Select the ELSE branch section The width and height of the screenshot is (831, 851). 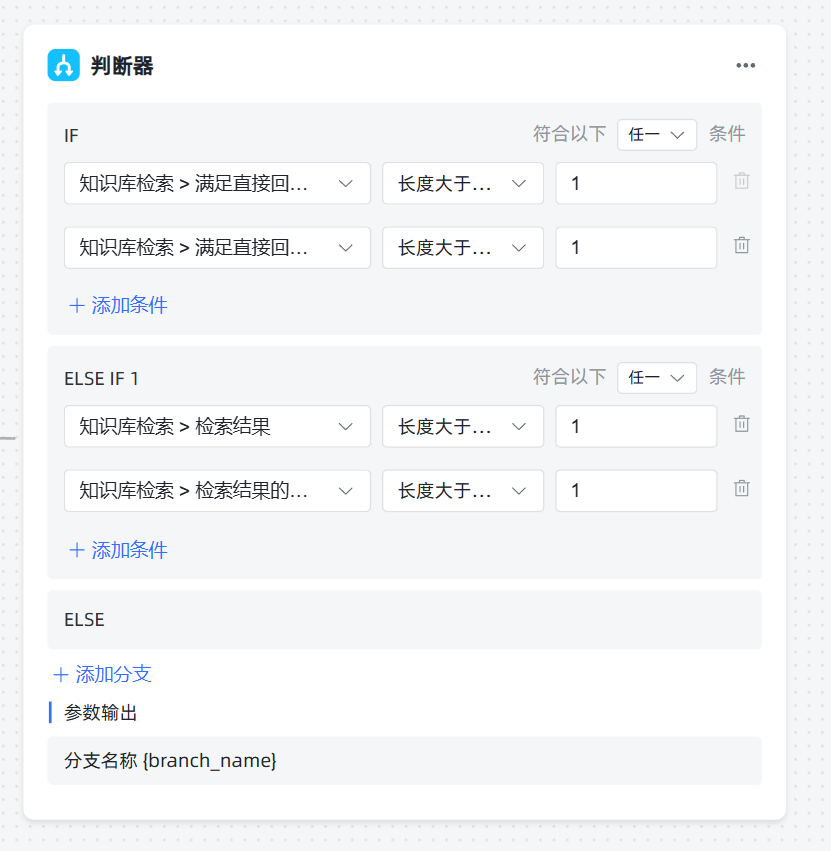click(404, 620)
